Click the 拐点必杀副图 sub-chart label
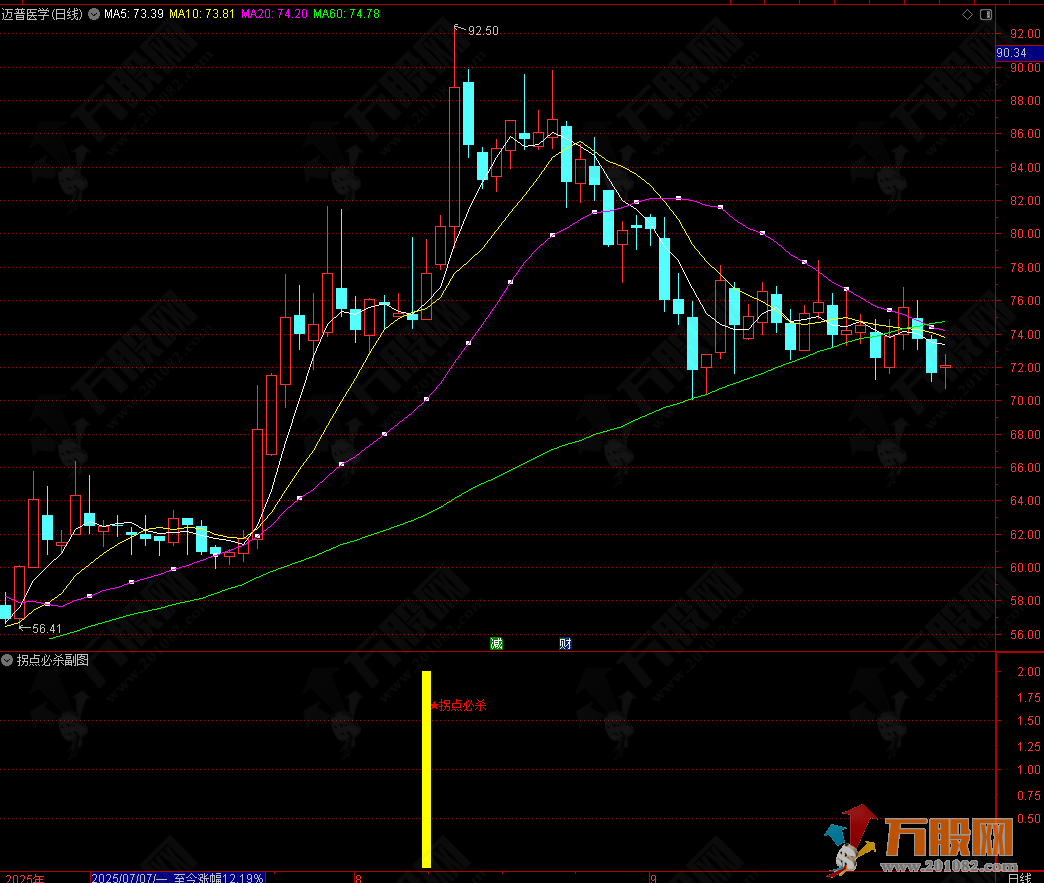 (x=52, y=660)
